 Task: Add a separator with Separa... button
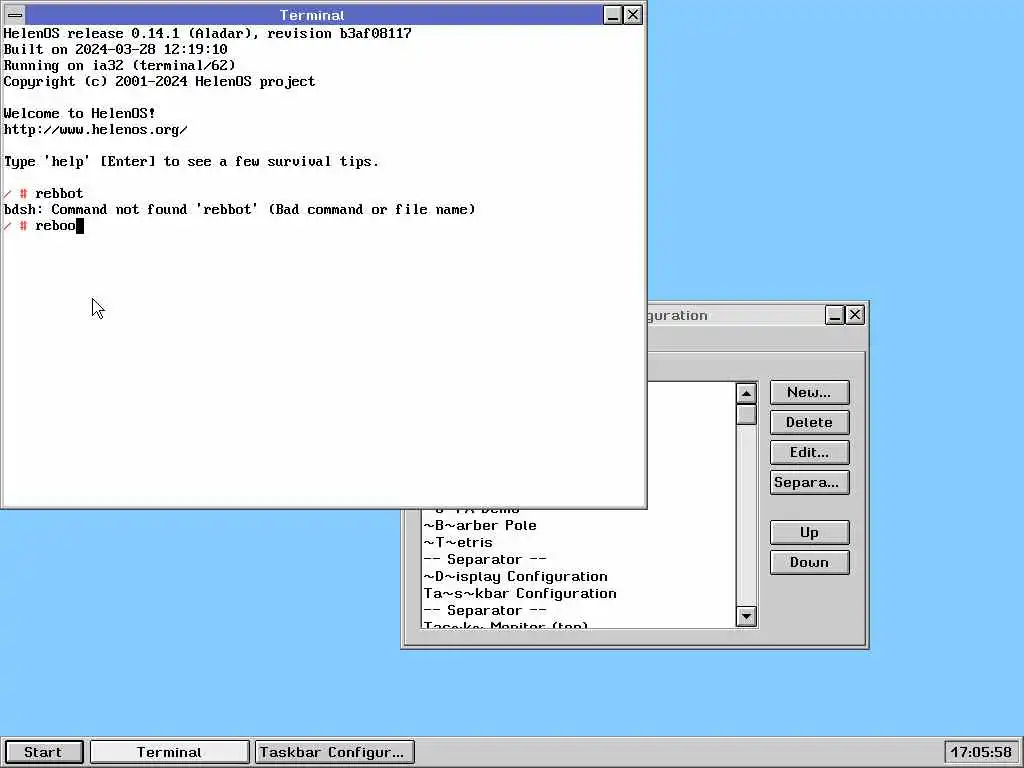point(809,483)
